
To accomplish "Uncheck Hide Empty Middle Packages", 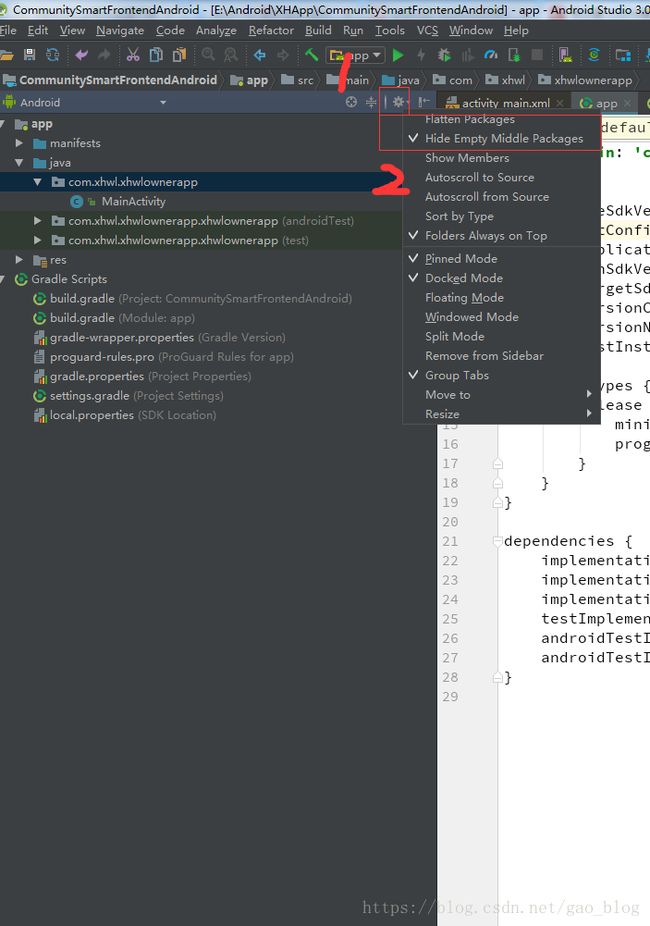I will click(504, 139).
